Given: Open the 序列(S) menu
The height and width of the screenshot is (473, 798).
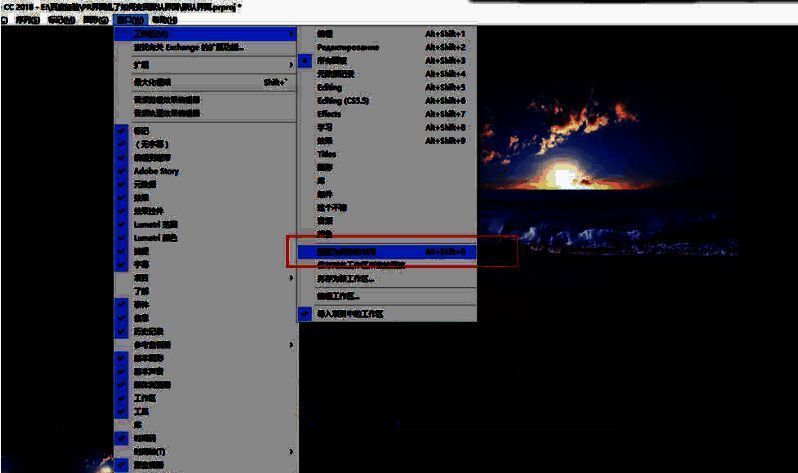Looking at the screenshot, I should (26, 20).
